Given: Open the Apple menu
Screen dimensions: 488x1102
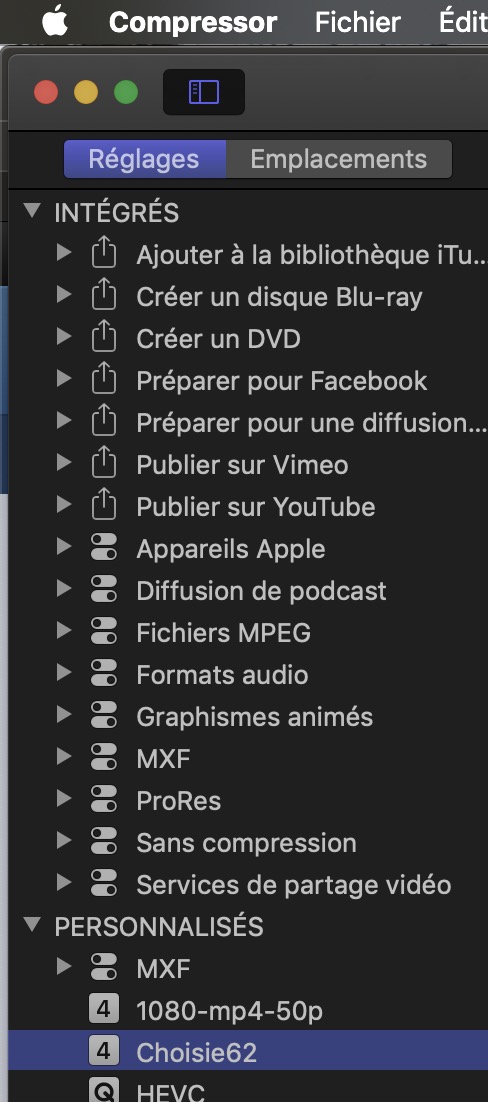Looking at the screenshot, I should pos(55,22).
